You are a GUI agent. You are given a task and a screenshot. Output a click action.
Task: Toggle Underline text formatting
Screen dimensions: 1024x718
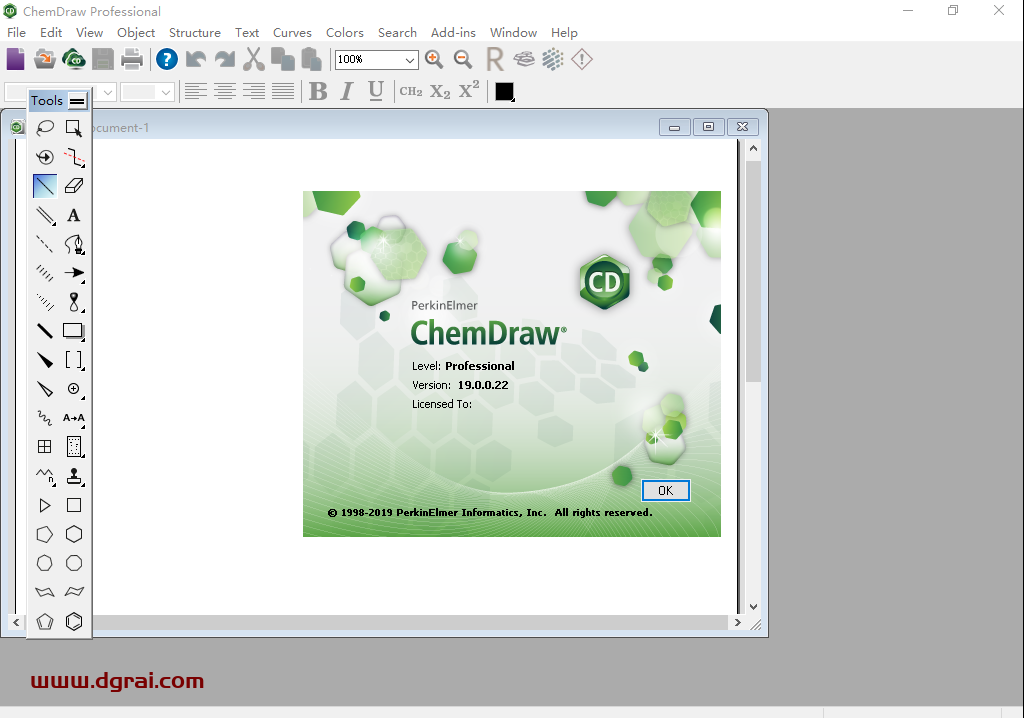[376, 91]
